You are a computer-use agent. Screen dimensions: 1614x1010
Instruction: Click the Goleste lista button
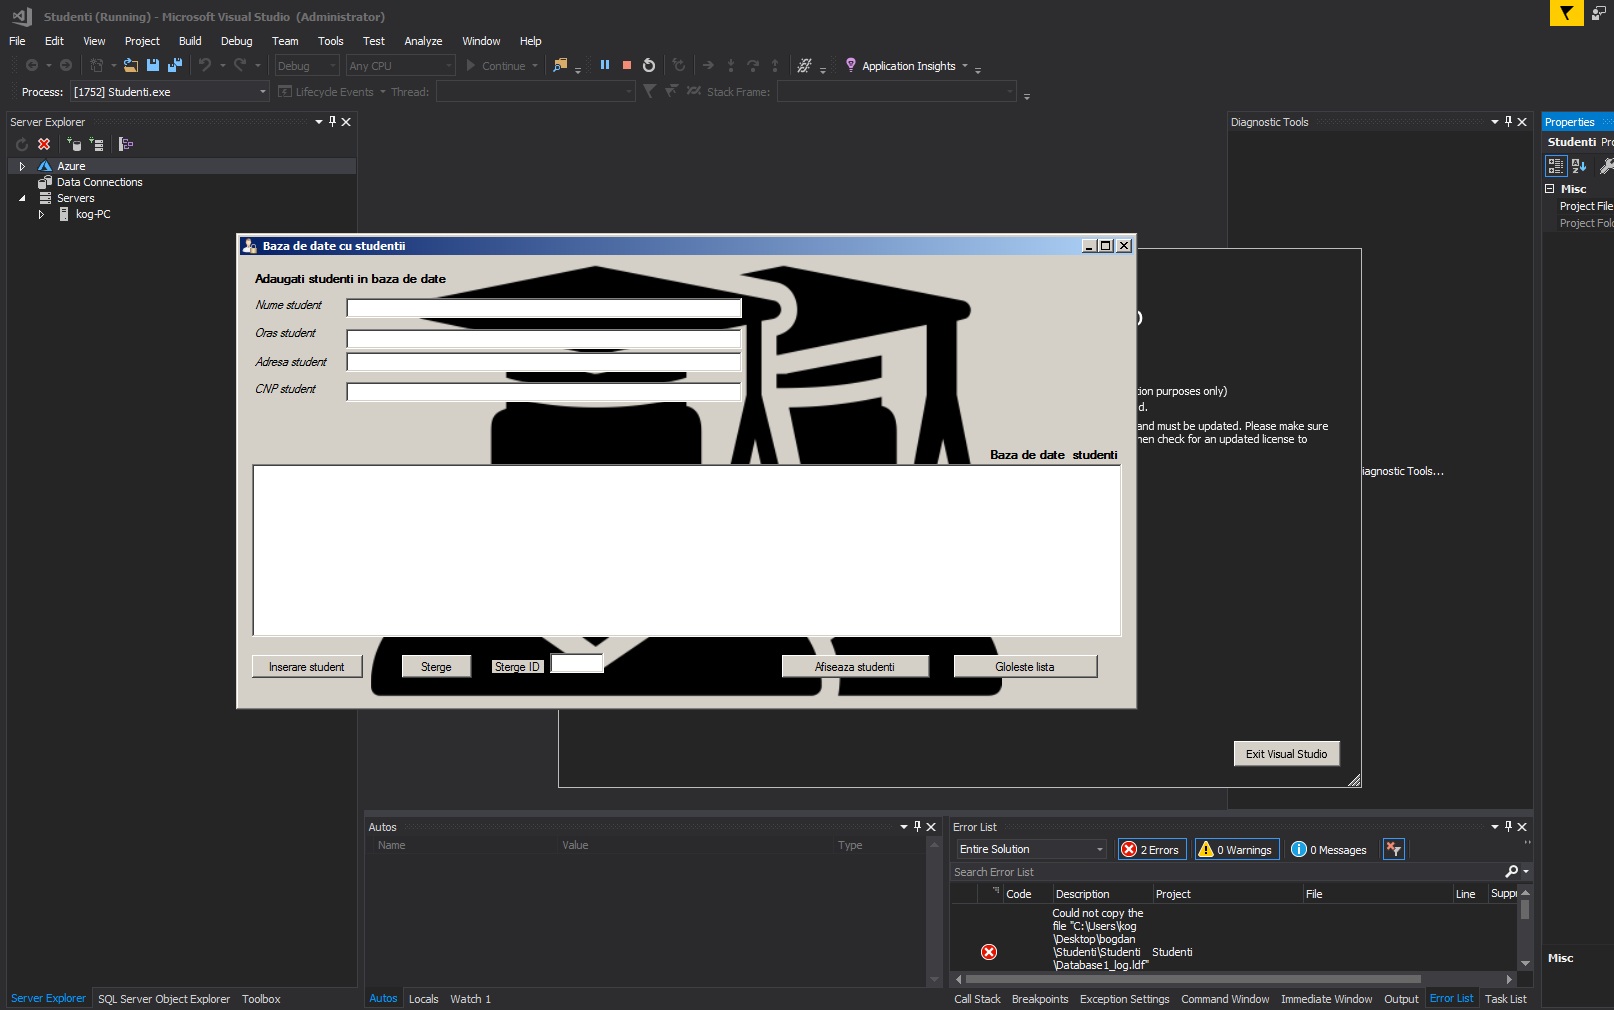(x=1025, y=667)
